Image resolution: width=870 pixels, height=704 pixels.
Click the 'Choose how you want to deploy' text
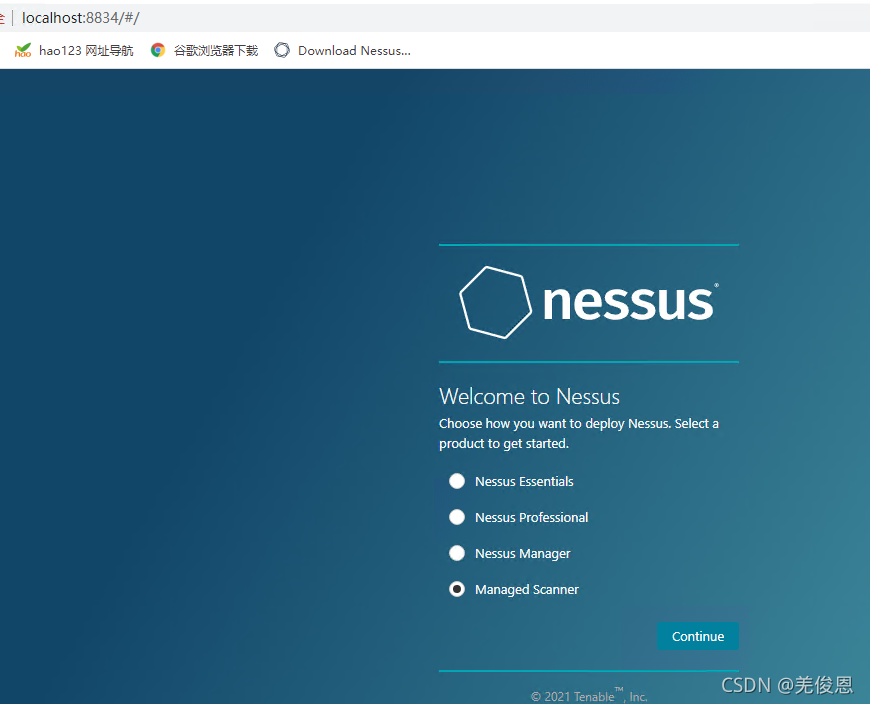(x=579, y=433)
